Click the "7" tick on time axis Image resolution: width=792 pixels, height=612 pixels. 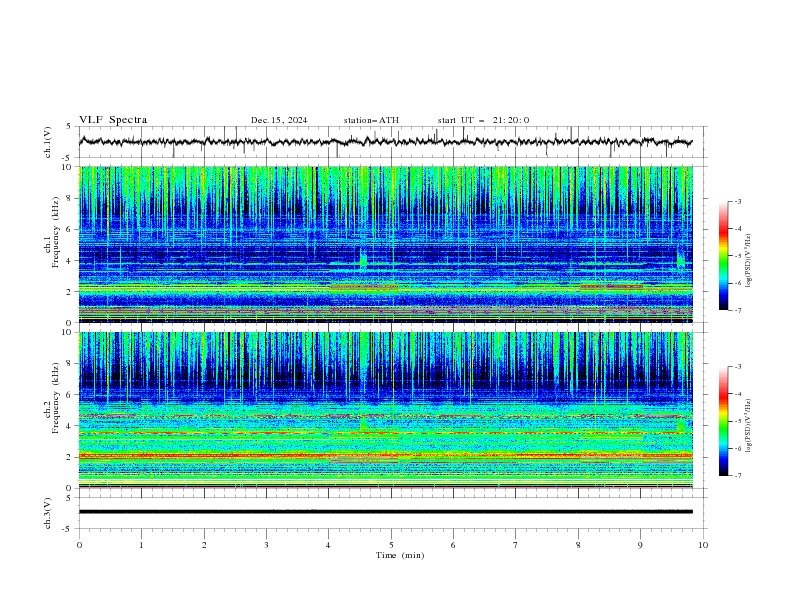(x=516, y=545)
